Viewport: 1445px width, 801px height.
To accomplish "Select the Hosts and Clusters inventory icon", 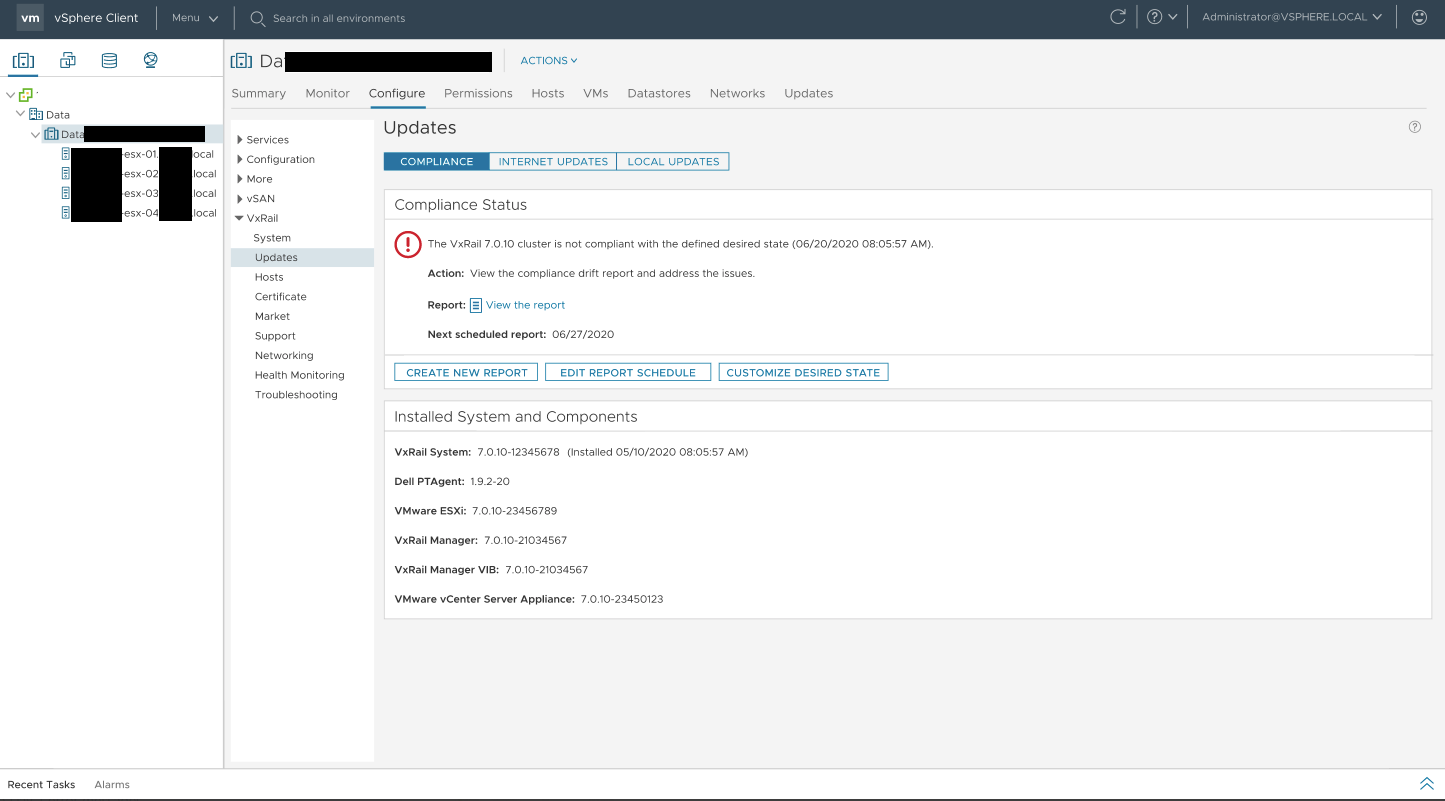I will pyautogui.click(x=23, y=60).
